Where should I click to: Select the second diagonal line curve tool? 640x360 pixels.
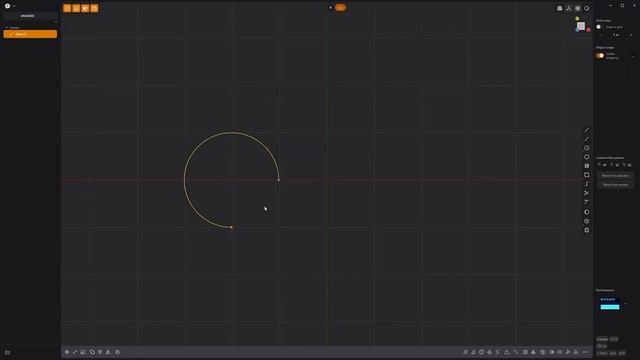pyautogui.click(x=587, y=139)
